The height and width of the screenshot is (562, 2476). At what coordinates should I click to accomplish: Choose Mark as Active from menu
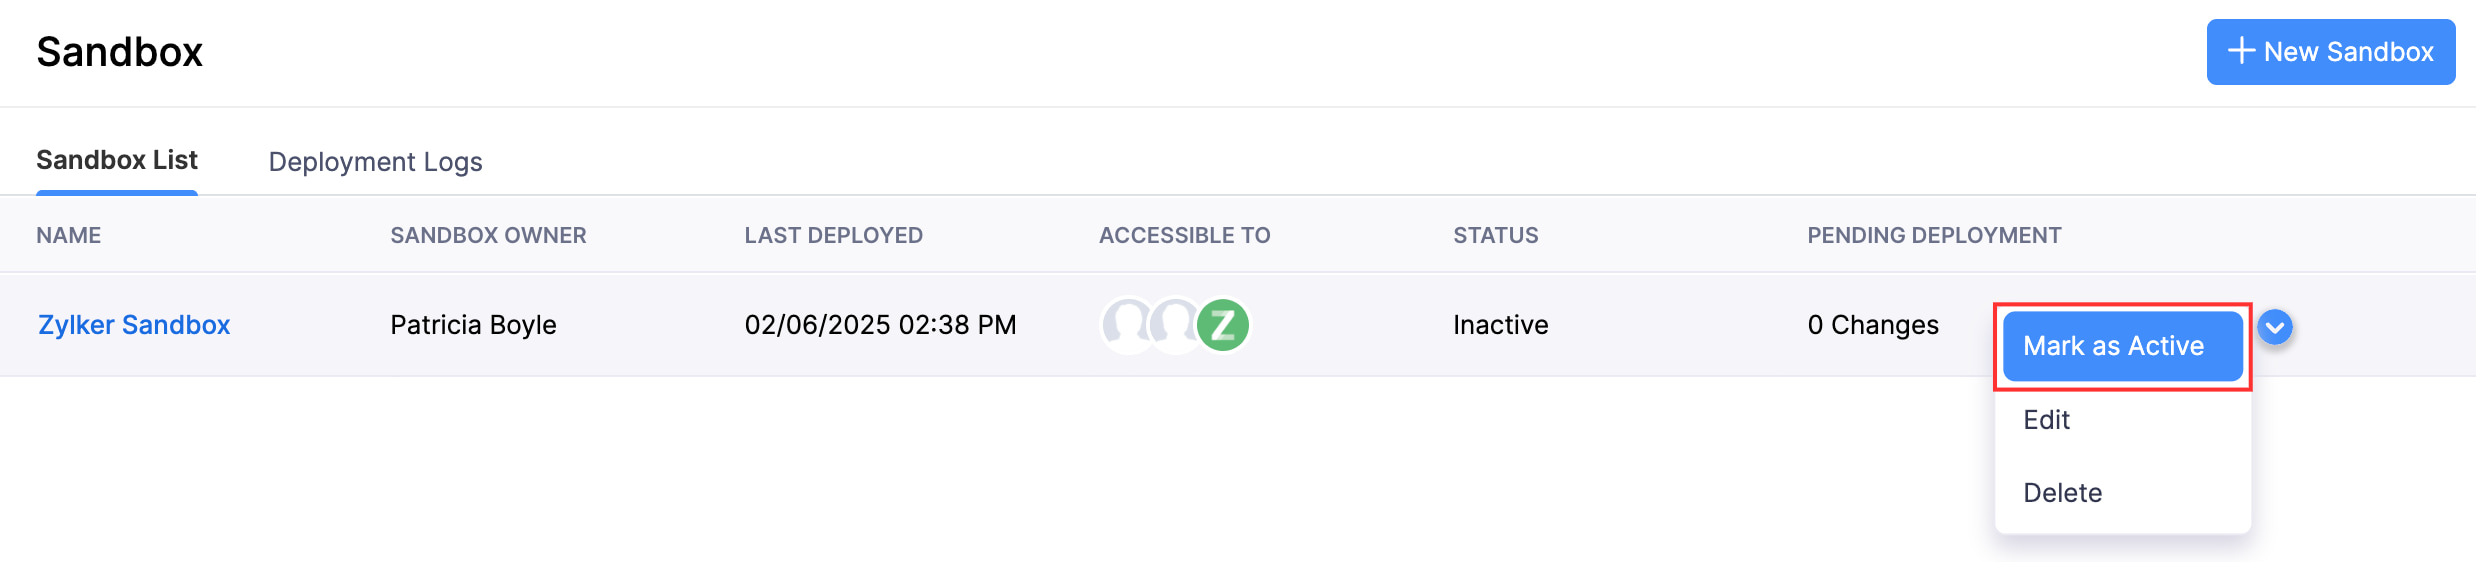pos(2122,346)
